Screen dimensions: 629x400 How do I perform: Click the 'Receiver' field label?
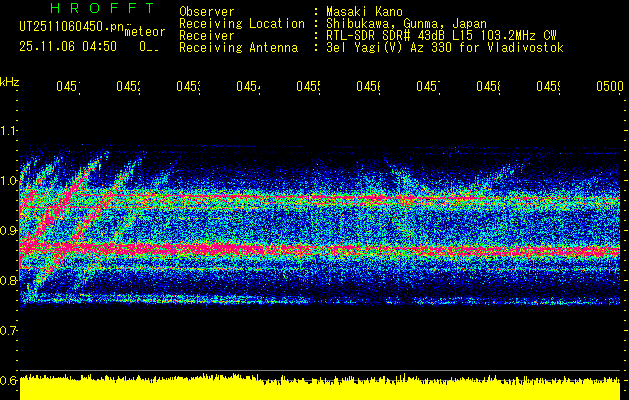click(207, 36)
